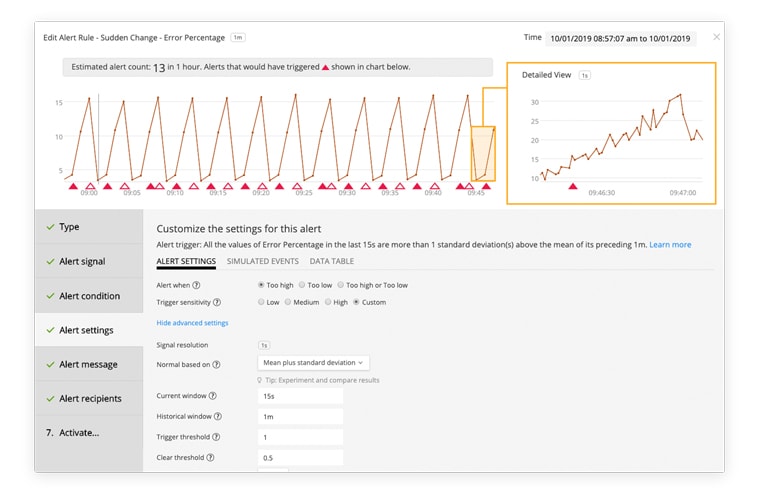Screen dimensions: 760x500
Task: Click the Trigger threshold input field
Action: point(300,437)
